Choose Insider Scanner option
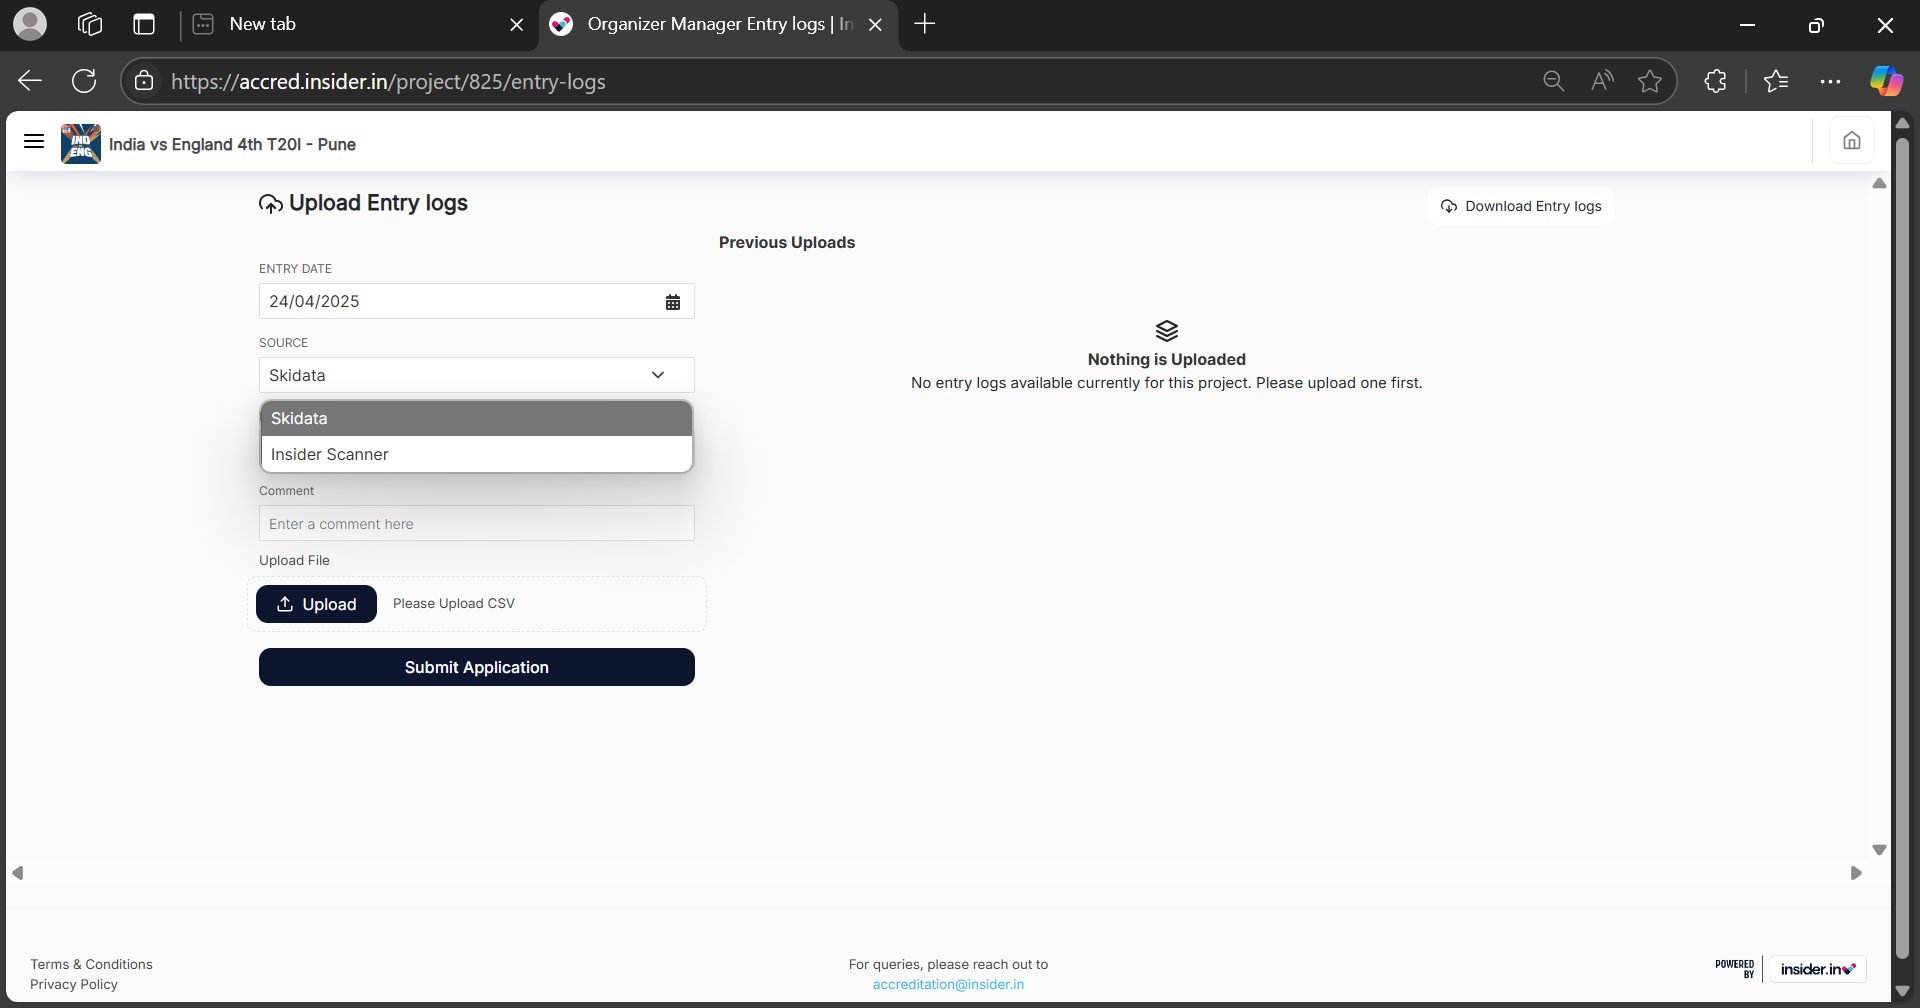 point(476,455)
